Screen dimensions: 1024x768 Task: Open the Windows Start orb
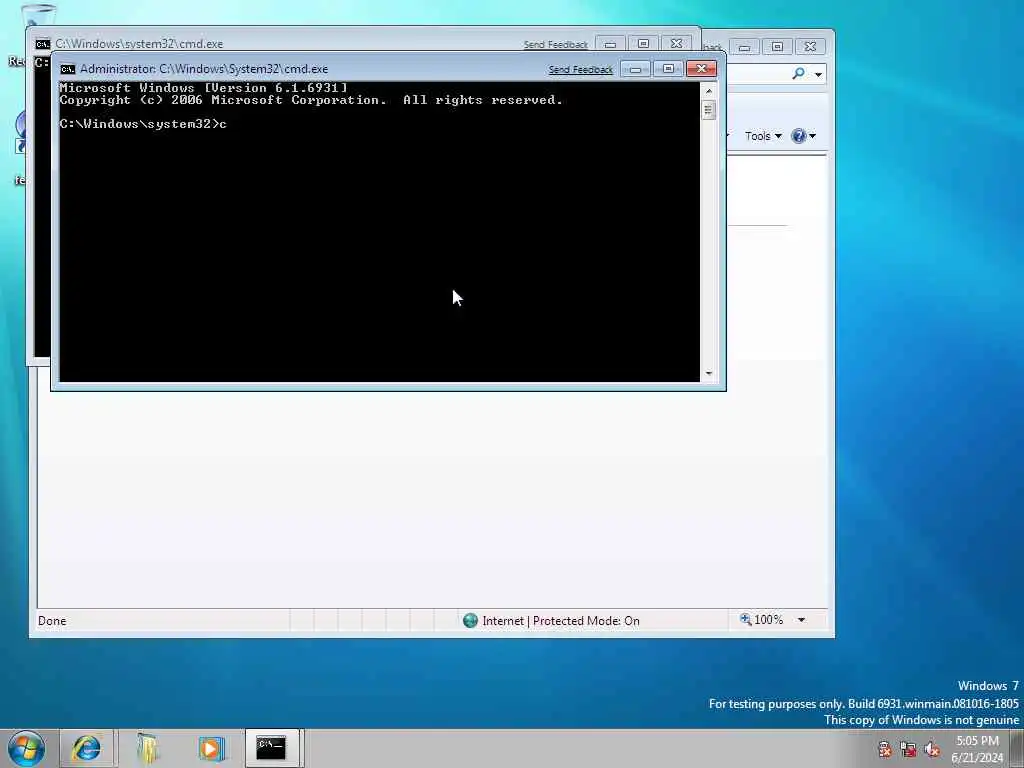tap(26, 748)
